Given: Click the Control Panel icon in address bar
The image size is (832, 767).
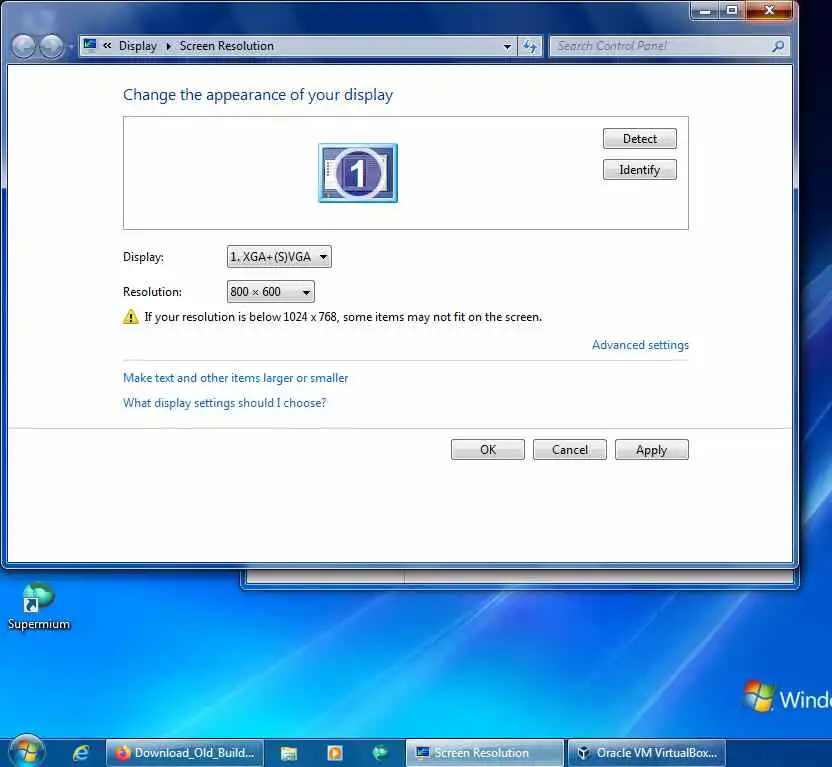Looking at the screenshot, I should (x=90, y=45).
